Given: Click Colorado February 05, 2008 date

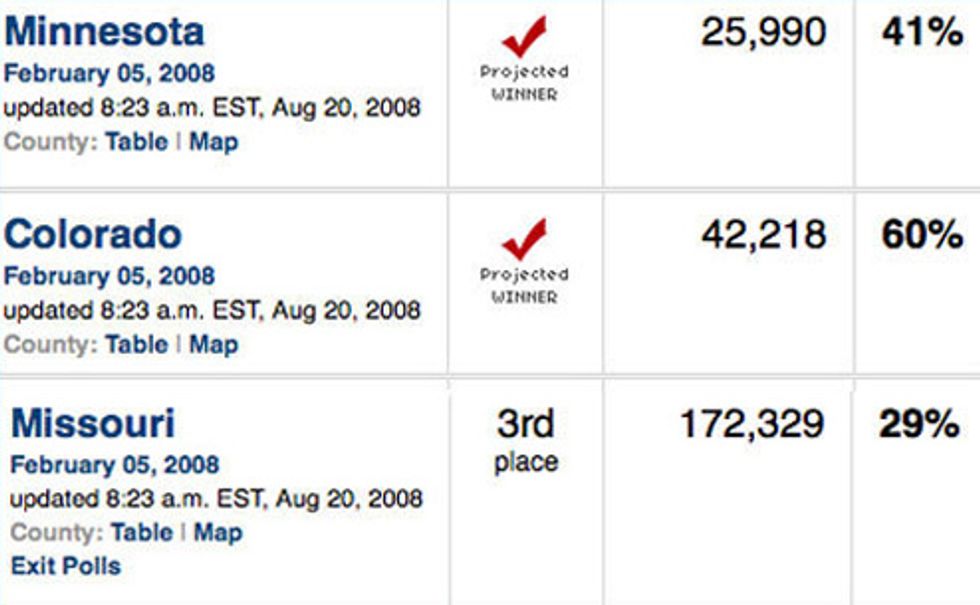Looking at the screenshot, I should click(109, 276).
